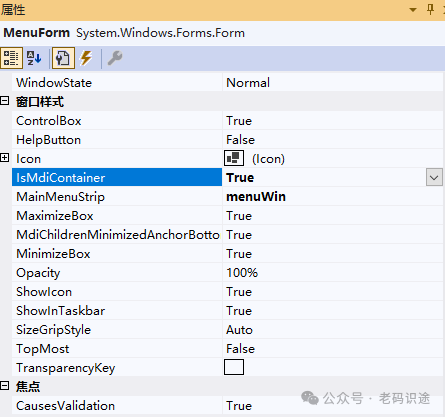Click the Normal value of WindowState
The width and height of the screenshot is (445, 417).
point(248,83)
